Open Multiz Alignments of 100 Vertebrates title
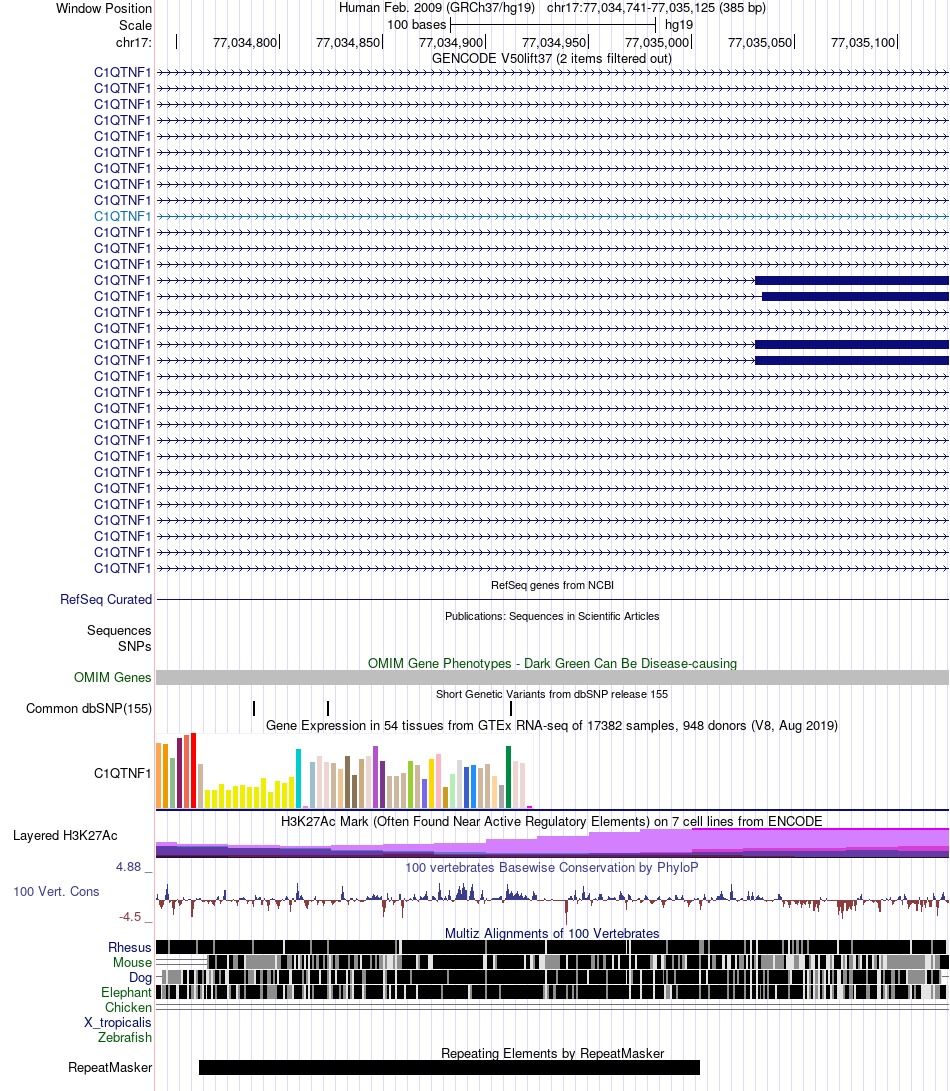 tap(552, 933)
